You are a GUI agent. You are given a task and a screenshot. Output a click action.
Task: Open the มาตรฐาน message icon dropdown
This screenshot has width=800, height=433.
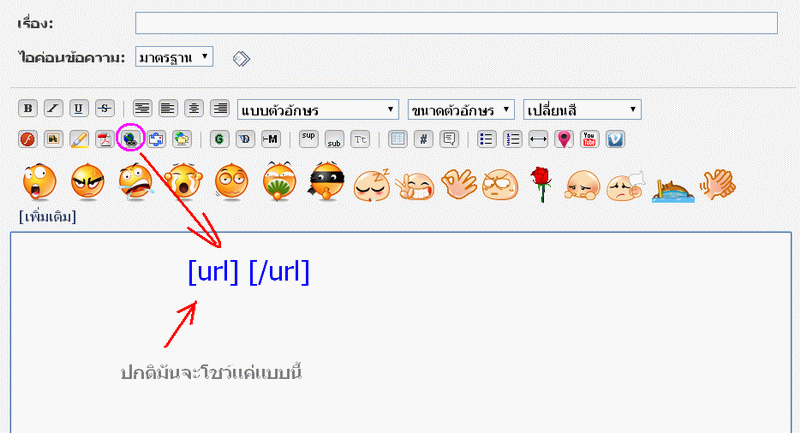coord(174,57)
